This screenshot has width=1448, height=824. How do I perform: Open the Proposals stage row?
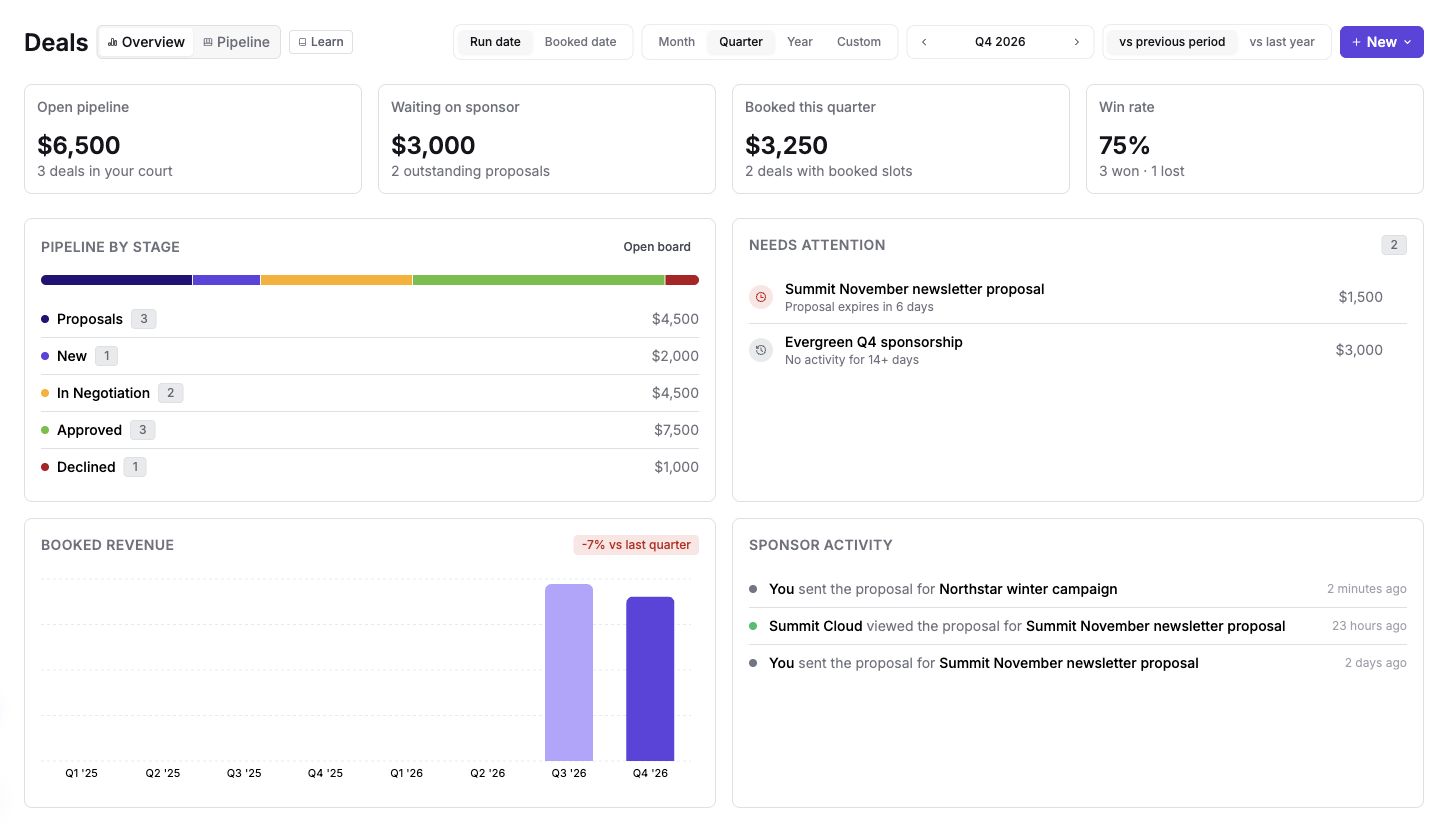pos(370,319)
